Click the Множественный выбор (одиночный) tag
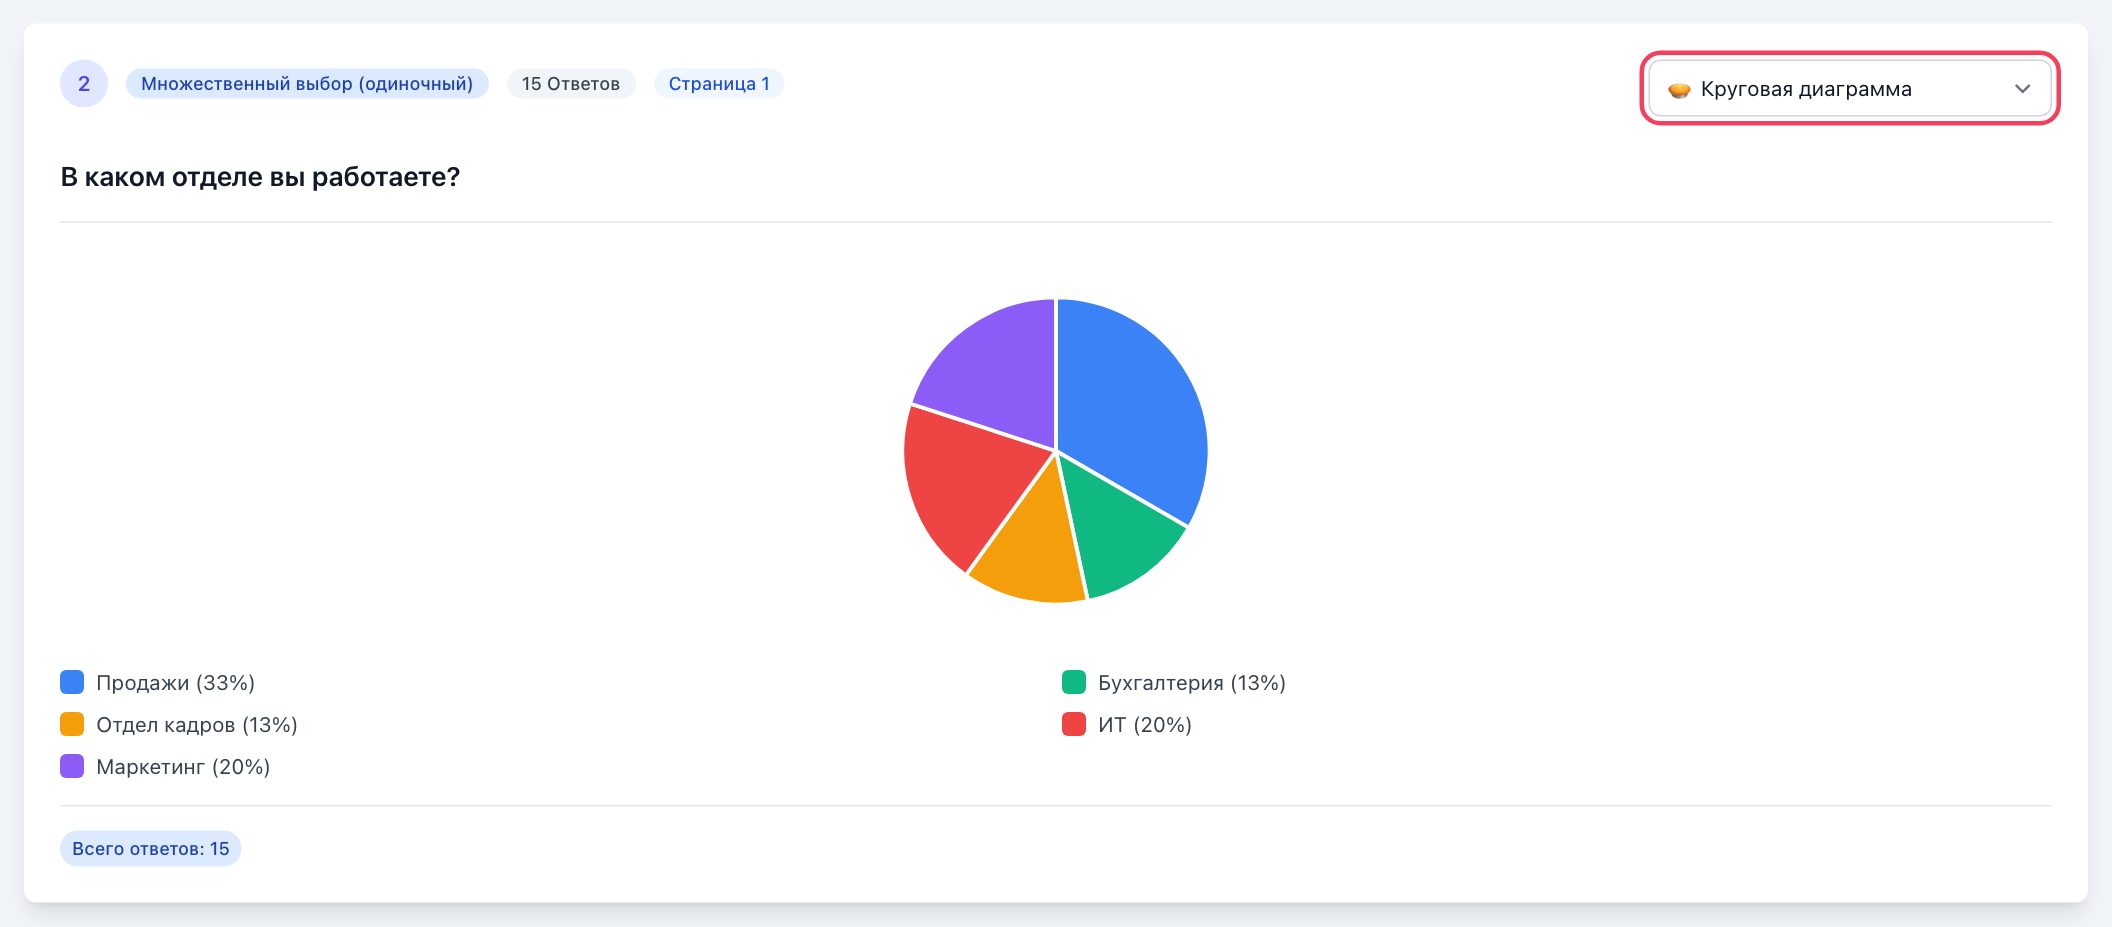This screenshot has width=2112, height=927. click(x=307, y=84)
